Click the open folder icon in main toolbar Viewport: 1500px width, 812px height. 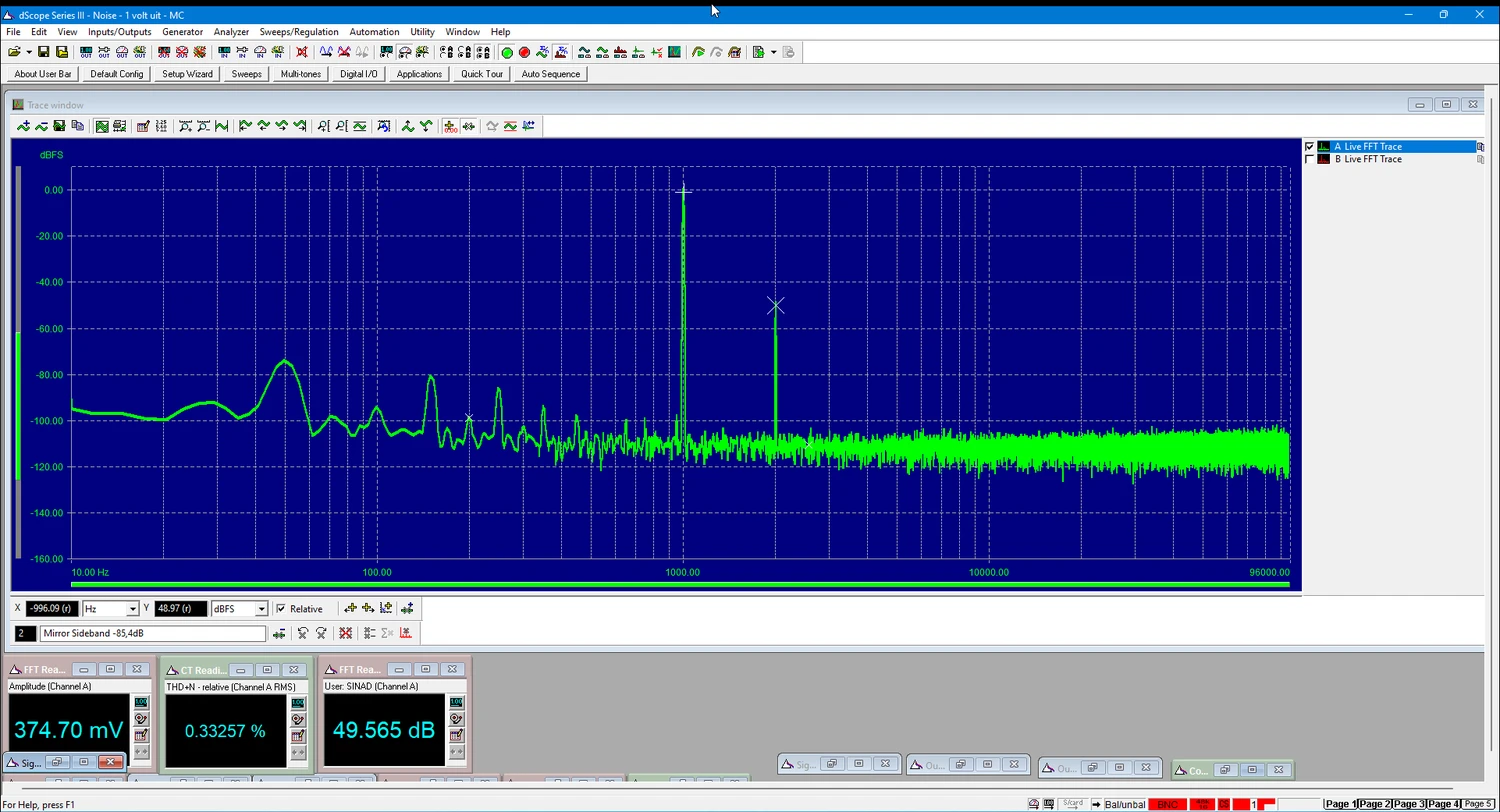click(x=14, y=53)
